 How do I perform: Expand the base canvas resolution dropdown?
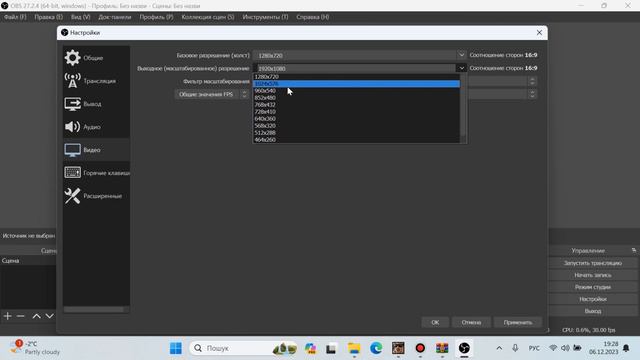tap(461, 55)
